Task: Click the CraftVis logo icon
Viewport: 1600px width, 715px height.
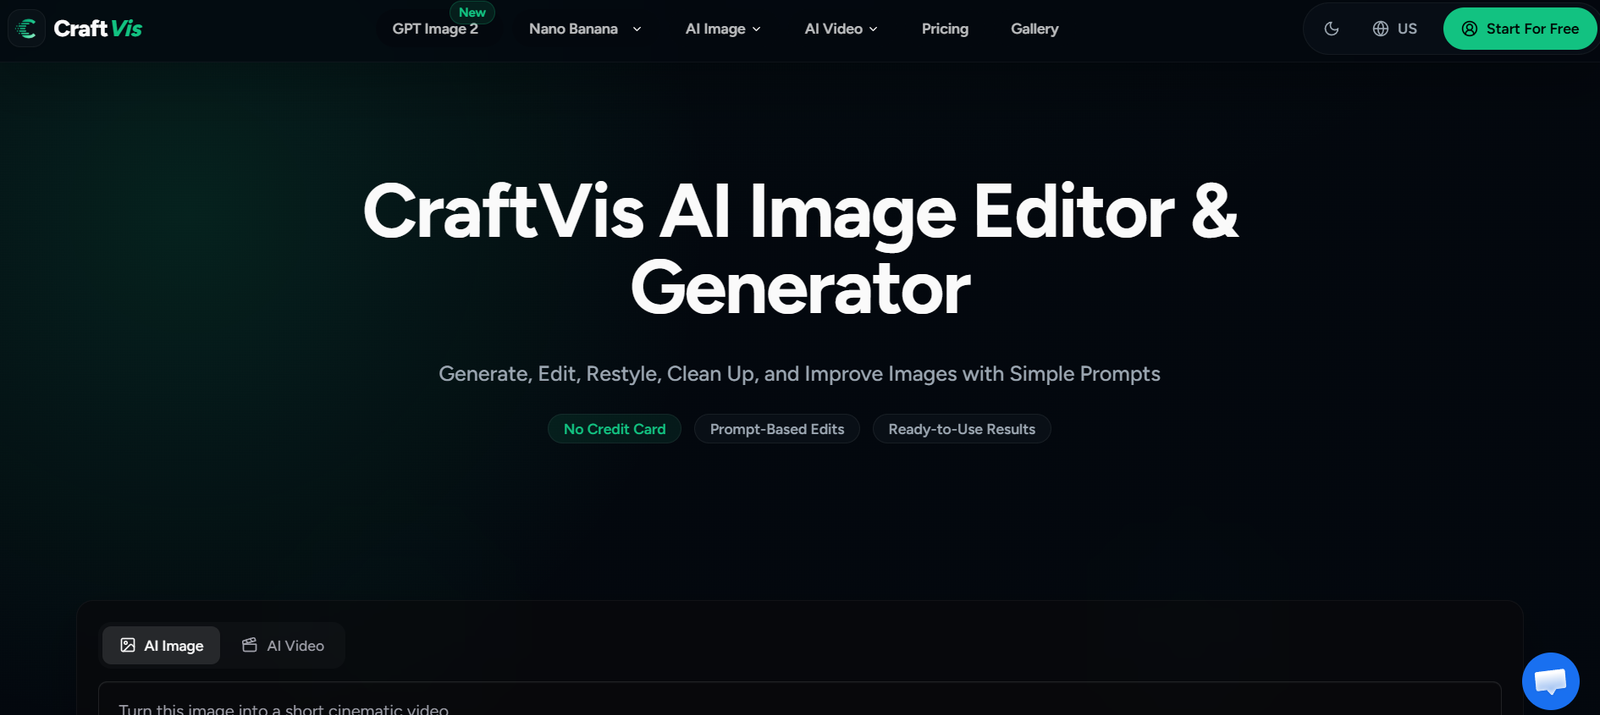Action: [27, 29]
